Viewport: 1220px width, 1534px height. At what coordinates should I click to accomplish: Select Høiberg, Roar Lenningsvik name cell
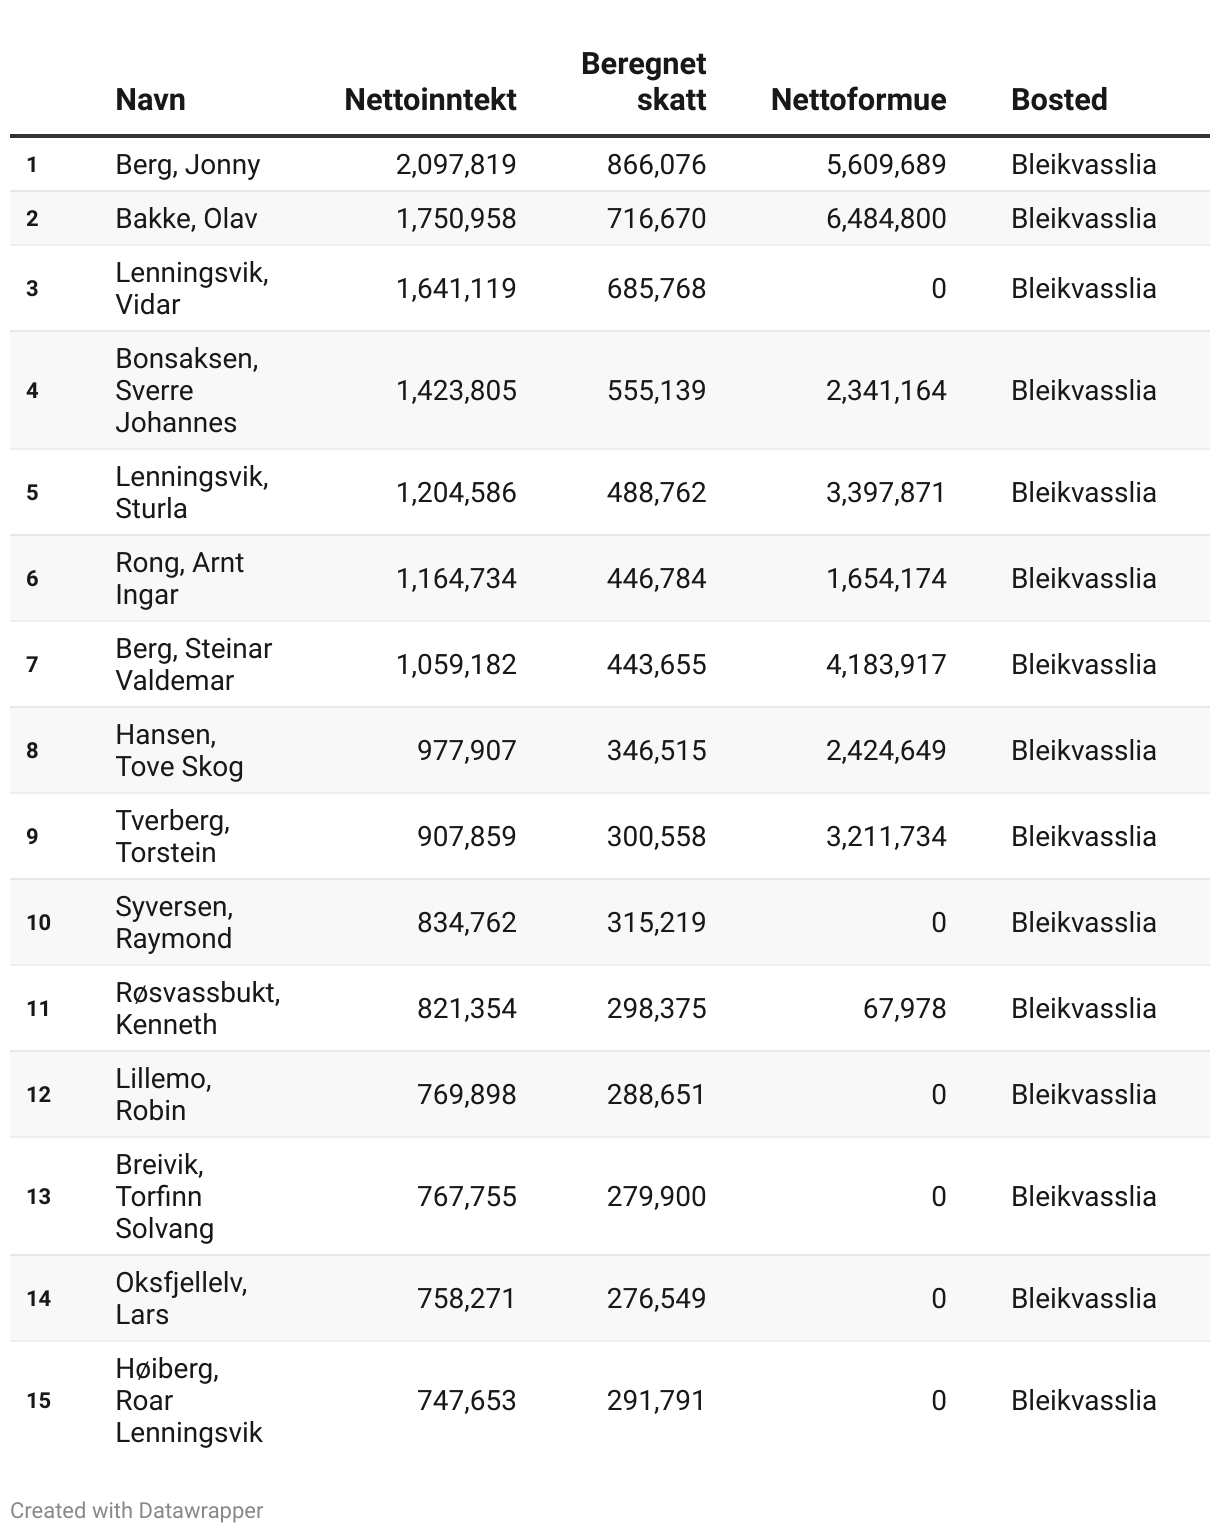[188, 1400]
